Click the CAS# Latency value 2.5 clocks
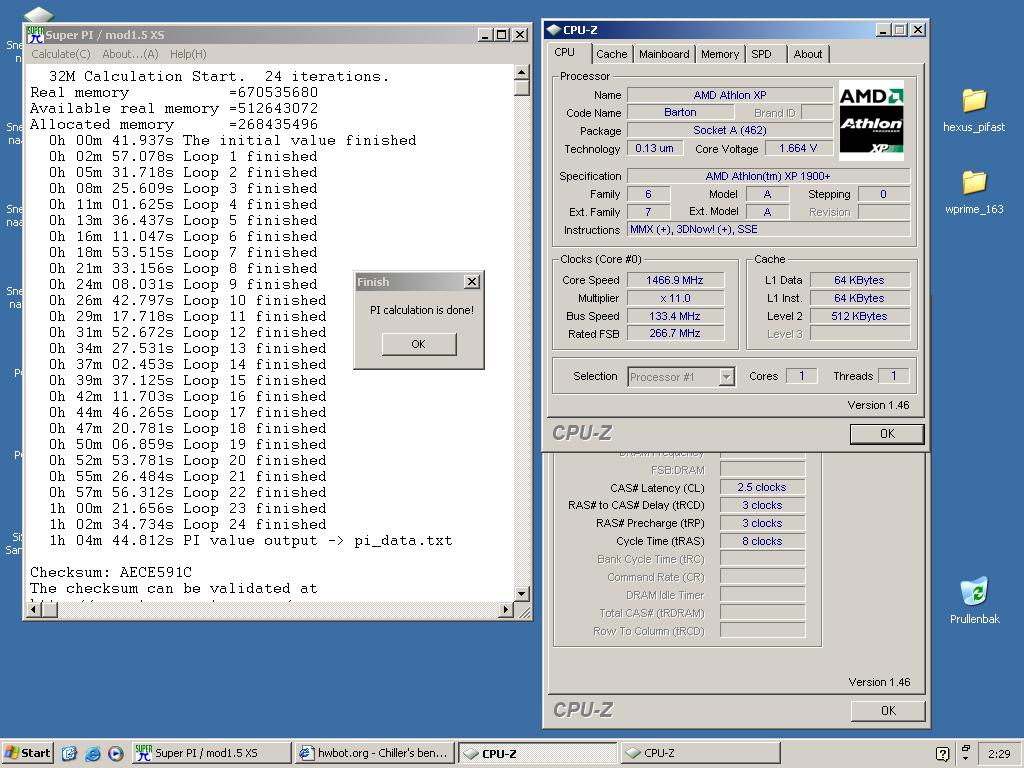1024x768 pixels. tap(762, 487)
